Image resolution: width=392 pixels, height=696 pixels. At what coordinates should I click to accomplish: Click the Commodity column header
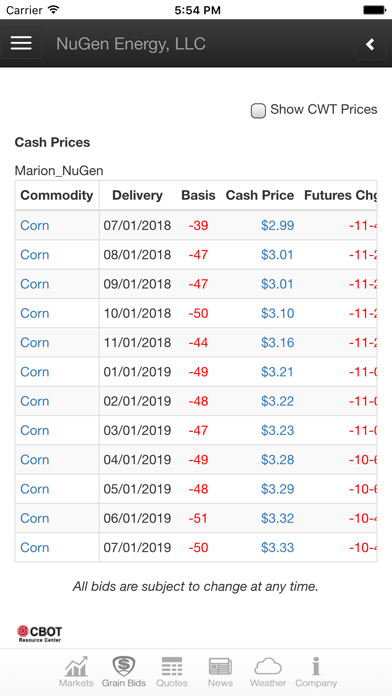[x=57, y=195]
